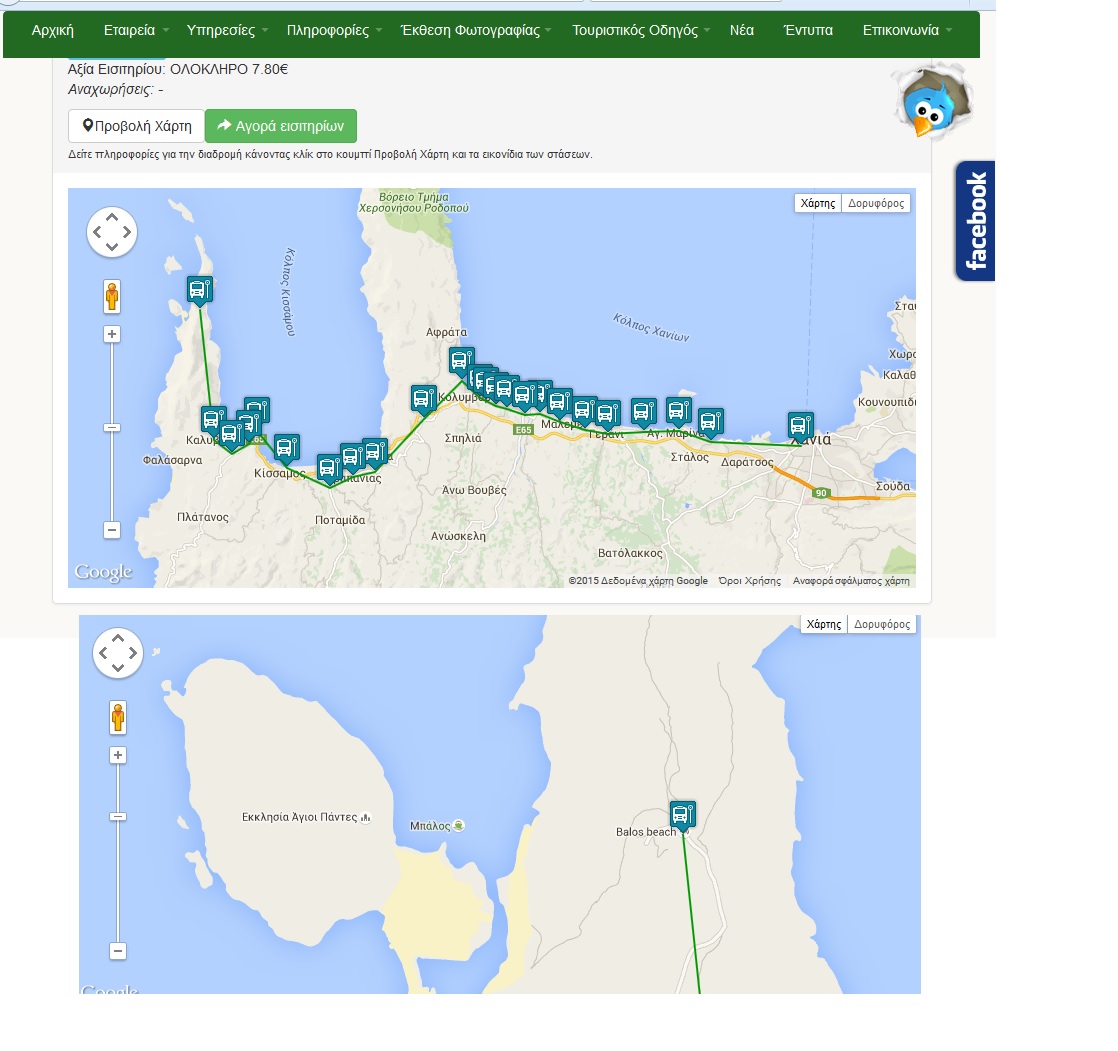The image size is (1118, 1051).
Task: Click the Αξία Εισιτηρίου price text
Action: click(178, 69)
